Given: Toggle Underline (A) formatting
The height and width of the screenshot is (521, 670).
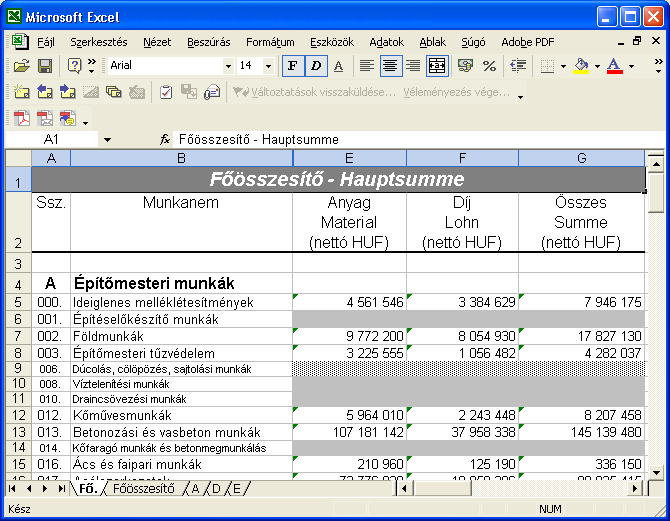Looking at the screenshot, I should point(338,66).
